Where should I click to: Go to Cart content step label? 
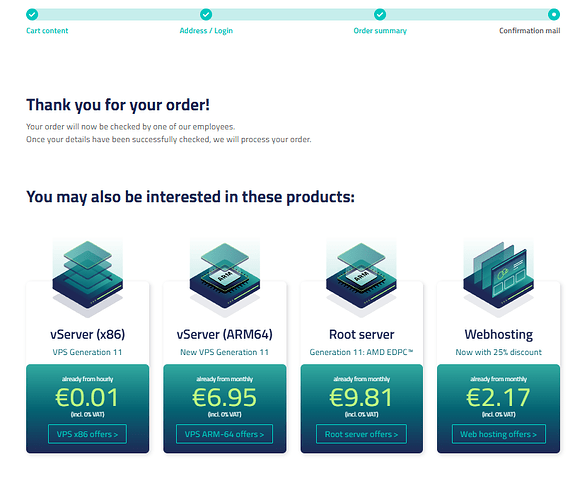pyautogui.click(x=47, y=31)
